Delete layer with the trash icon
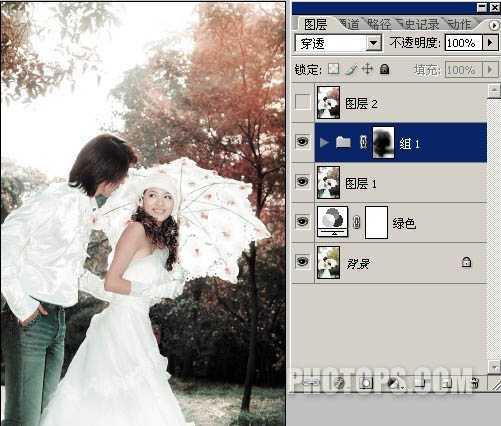Viewport: 501px width, 426px height. click(x=475, y=383)
